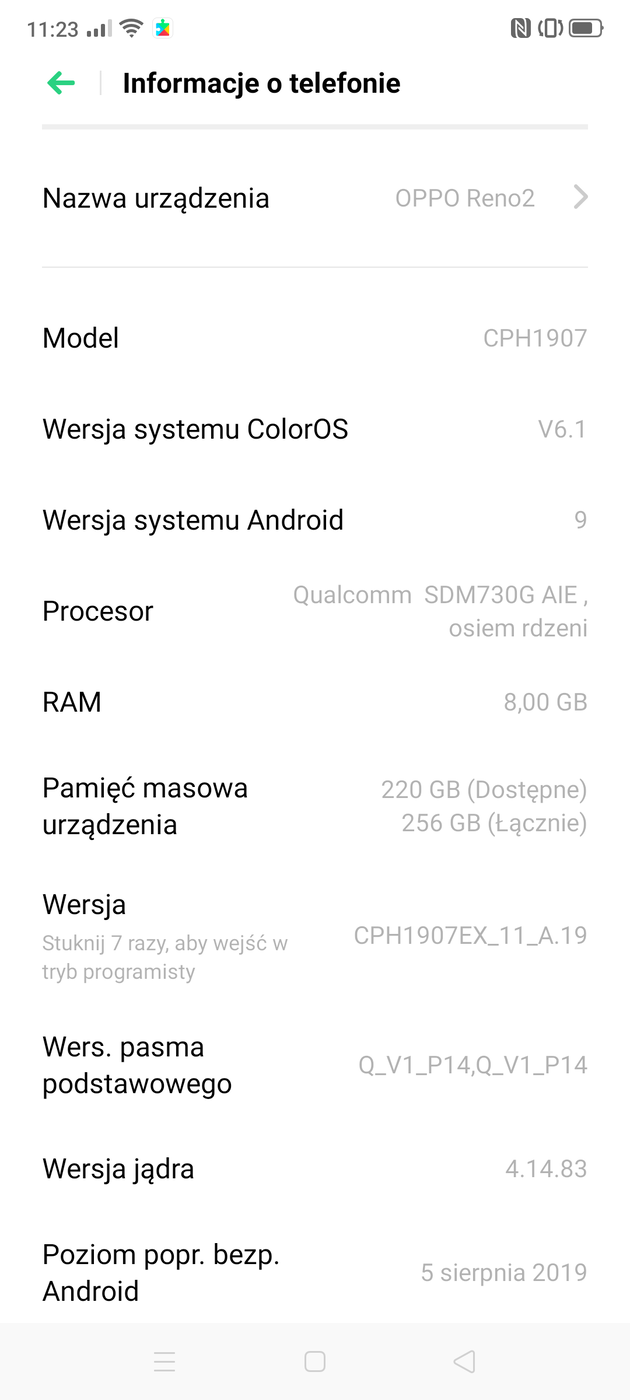Tap the battery status icon
This screenshot has width=630, height=1400.
tap(586, 29)
